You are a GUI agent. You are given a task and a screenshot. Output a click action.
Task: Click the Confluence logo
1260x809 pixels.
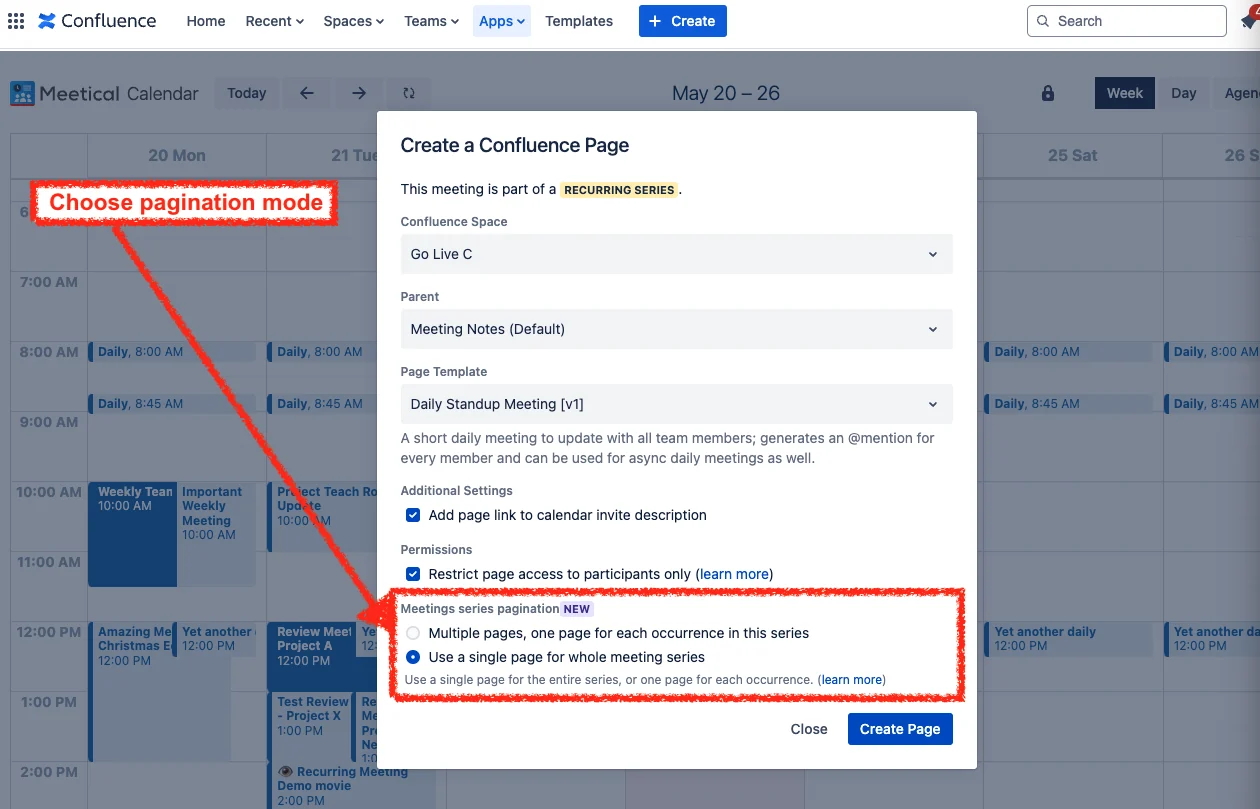[97, 21]
